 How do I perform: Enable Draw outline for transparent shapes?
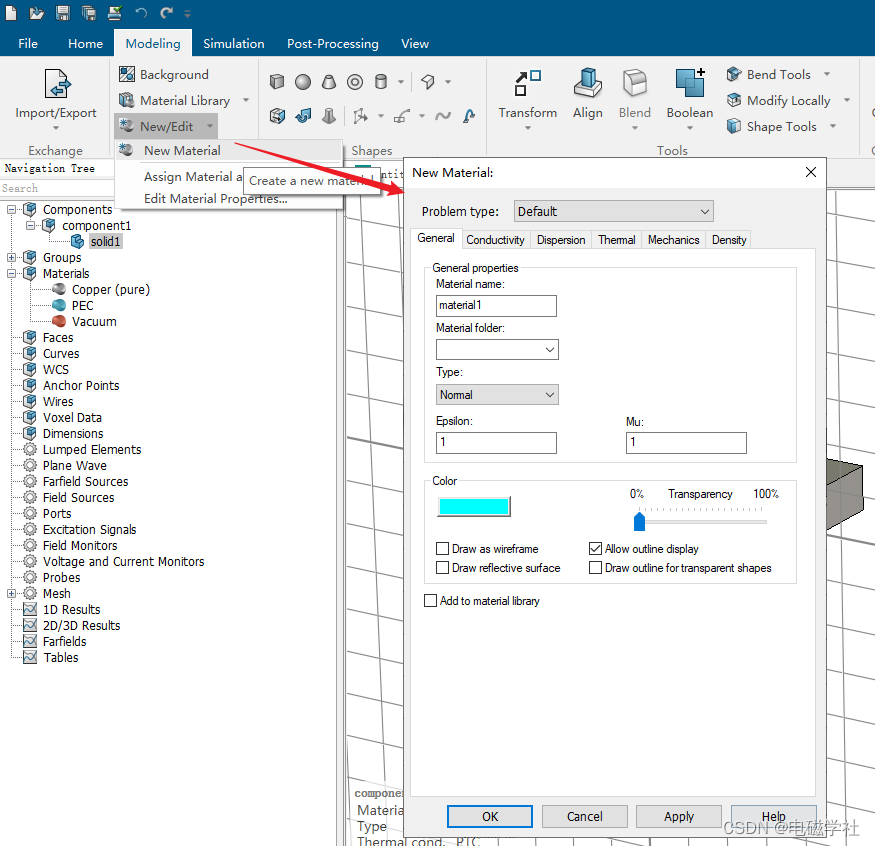(x=595, y=568)
